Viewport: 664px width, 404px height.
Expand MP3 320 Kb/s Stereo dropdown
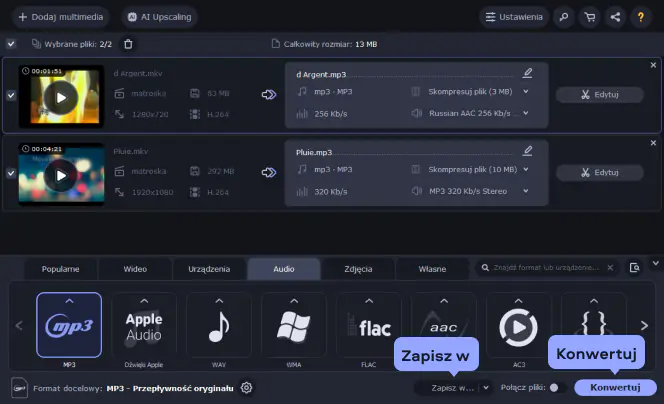[x=526, y=191]
